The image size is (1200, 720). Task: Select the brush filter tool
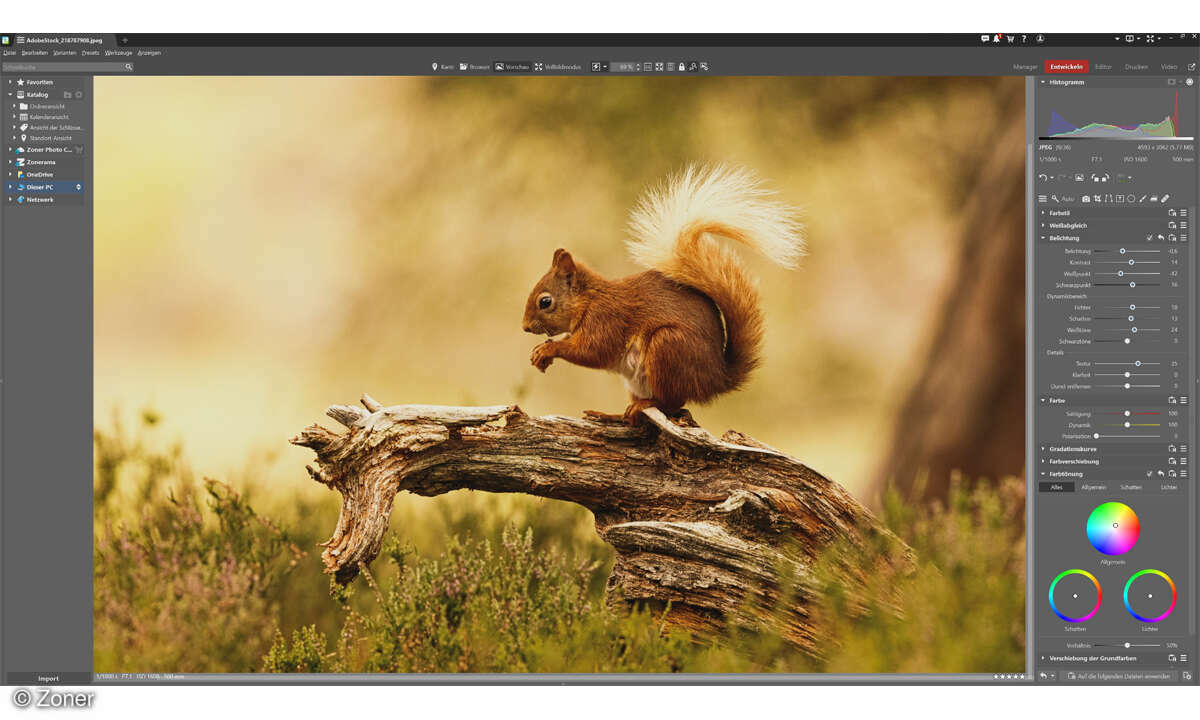1142,199
